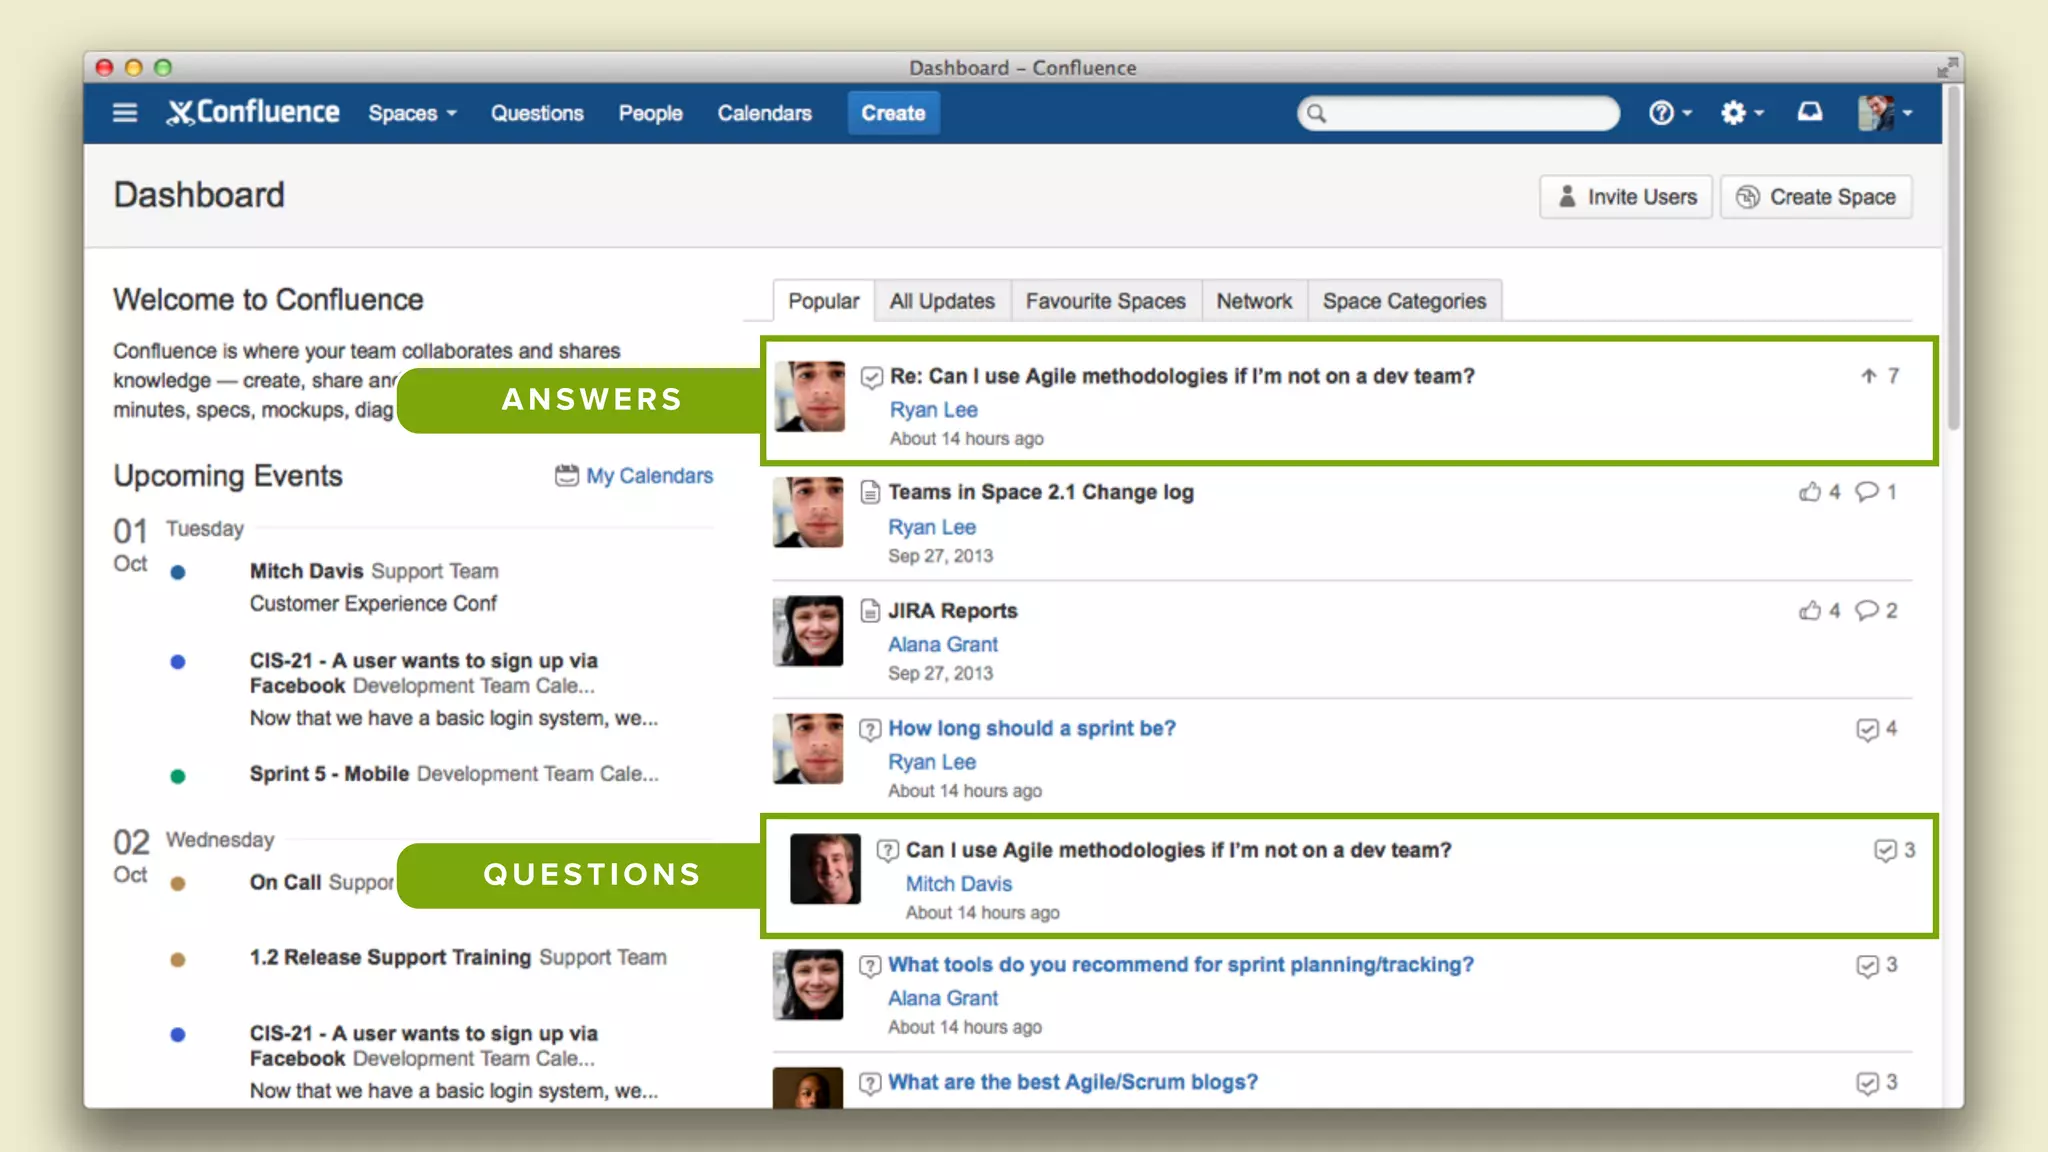Click the comment icon on JIRA Reports
This screenshot has height=1152, width=2048.
point(1867,610)
